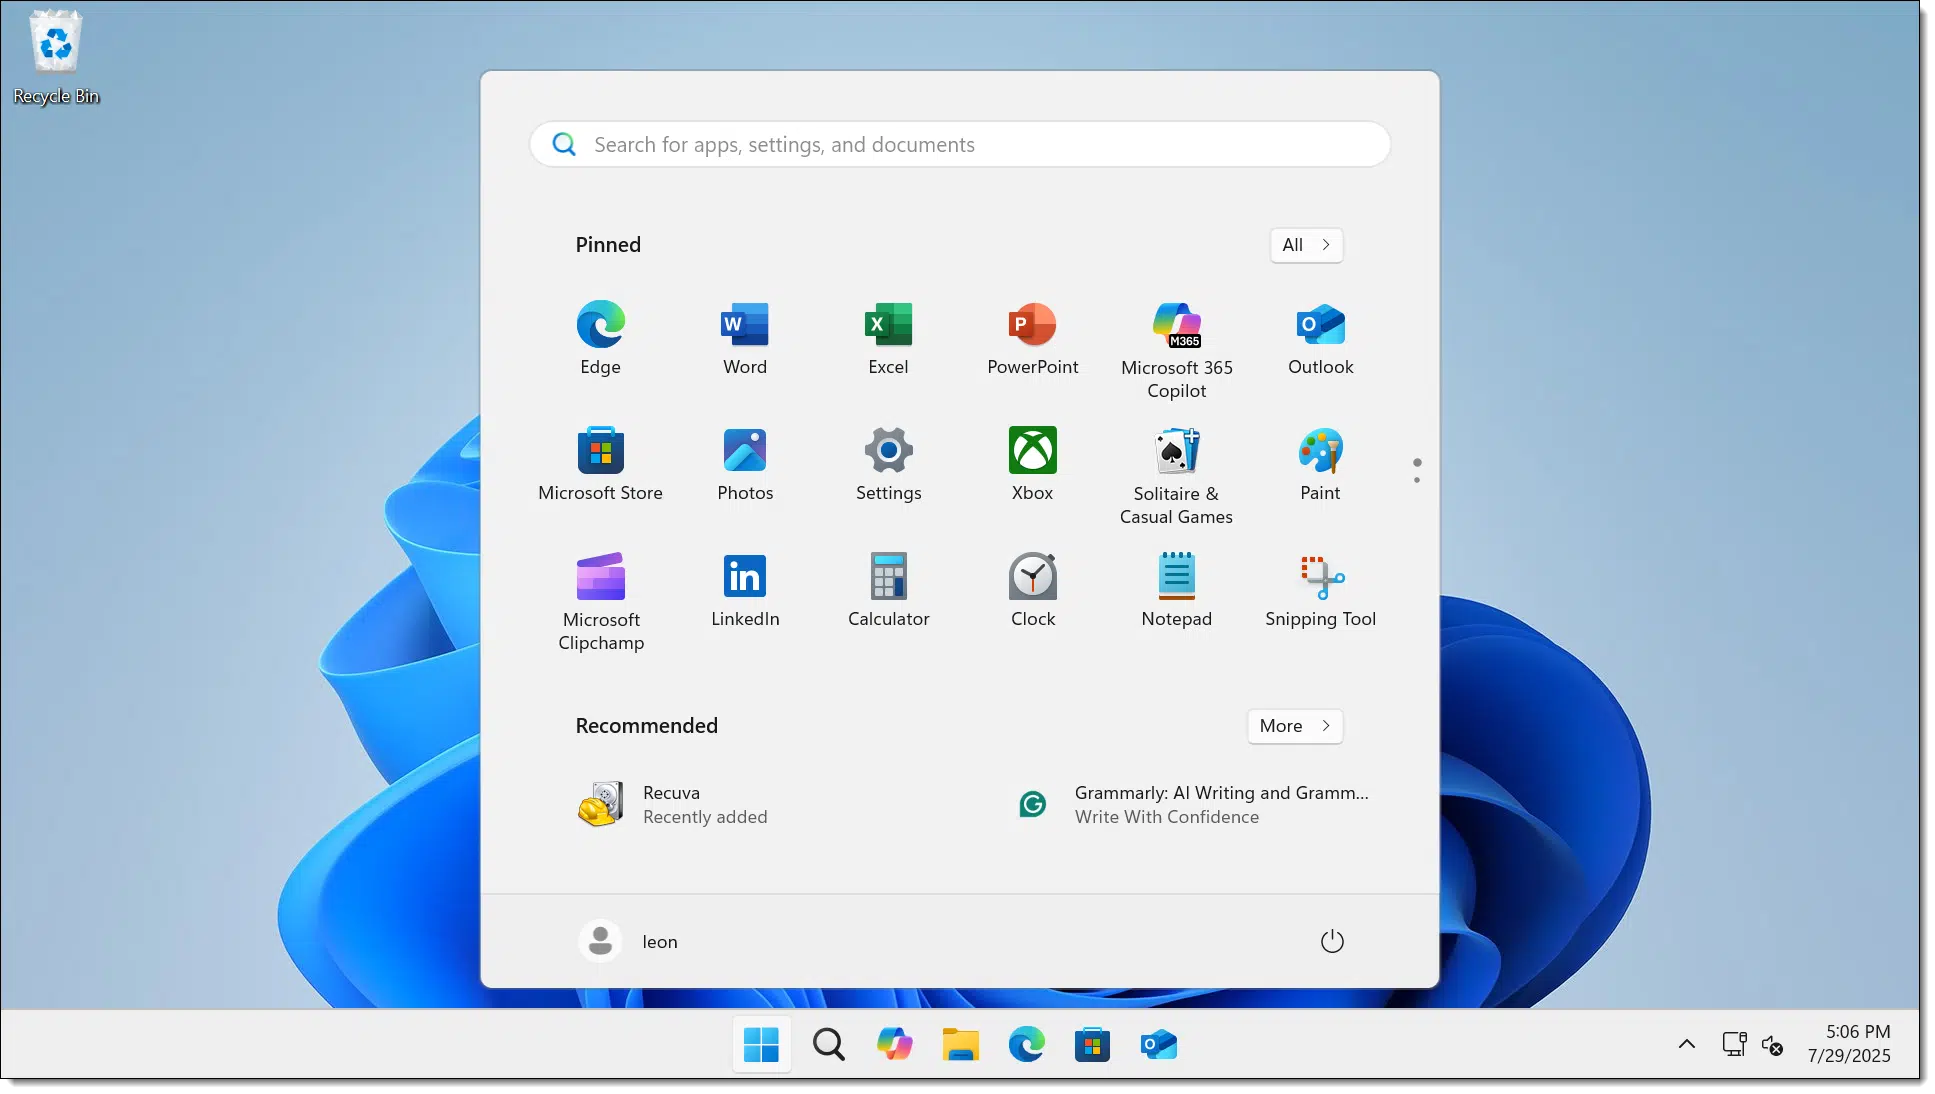1935x1094 pixels.
Task: Launch the pinned Calculator app
Action: pos(888,590)
